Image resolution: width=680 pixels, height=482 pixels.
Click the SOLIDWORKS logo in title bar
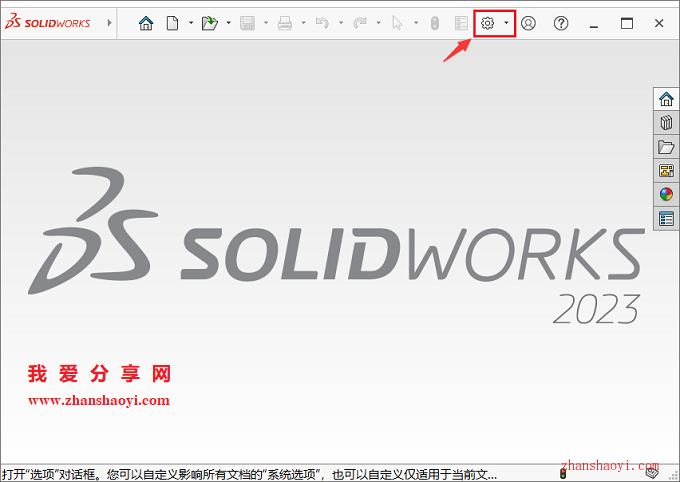[x=48, y=22]
